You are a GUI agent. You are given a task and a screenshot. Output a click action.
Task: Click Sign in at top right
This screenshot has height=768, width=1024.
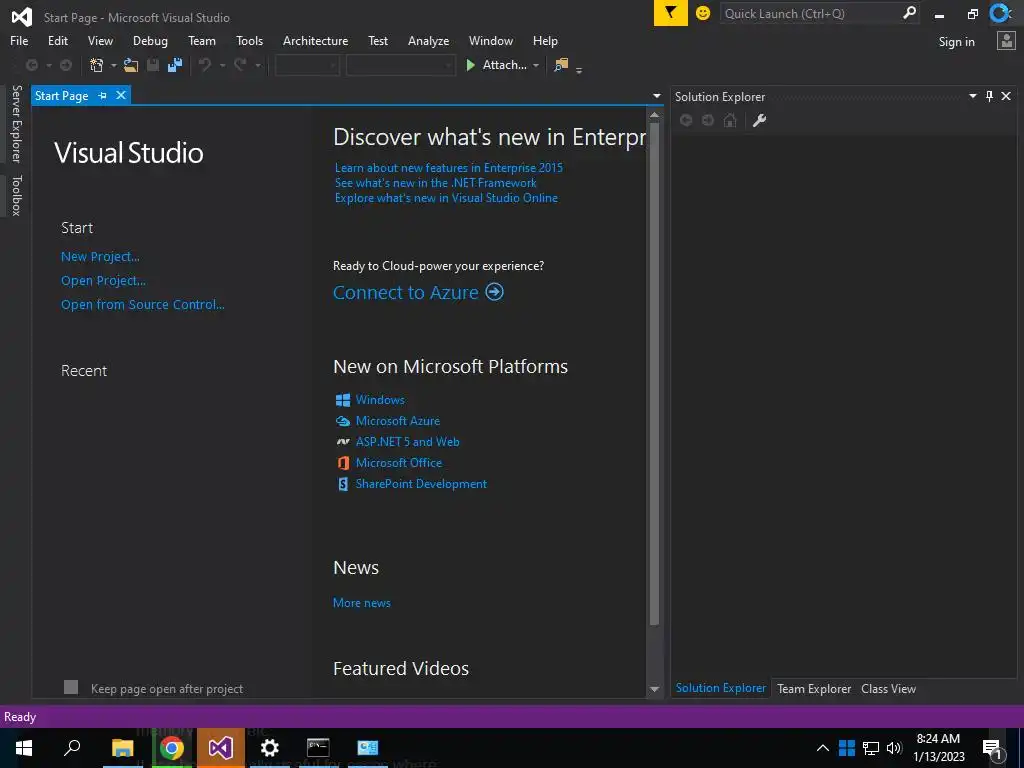(x=956, y=42)
